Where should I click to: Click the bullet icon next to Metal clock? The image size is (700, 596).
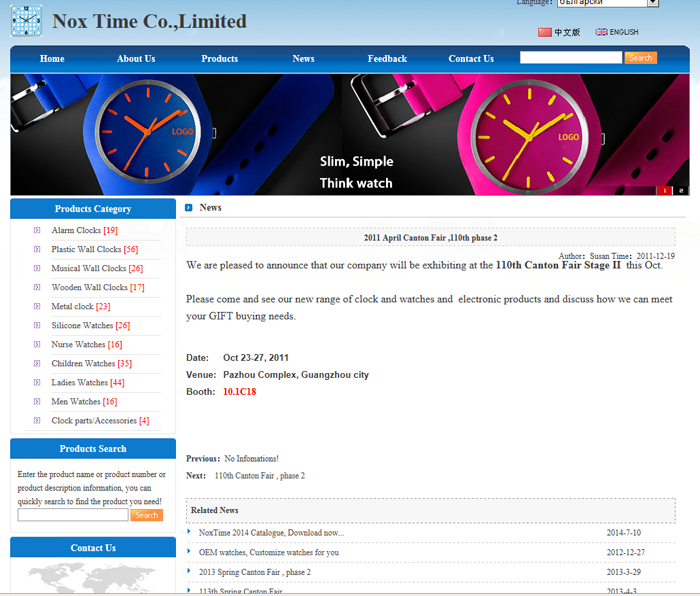[37, 307]
